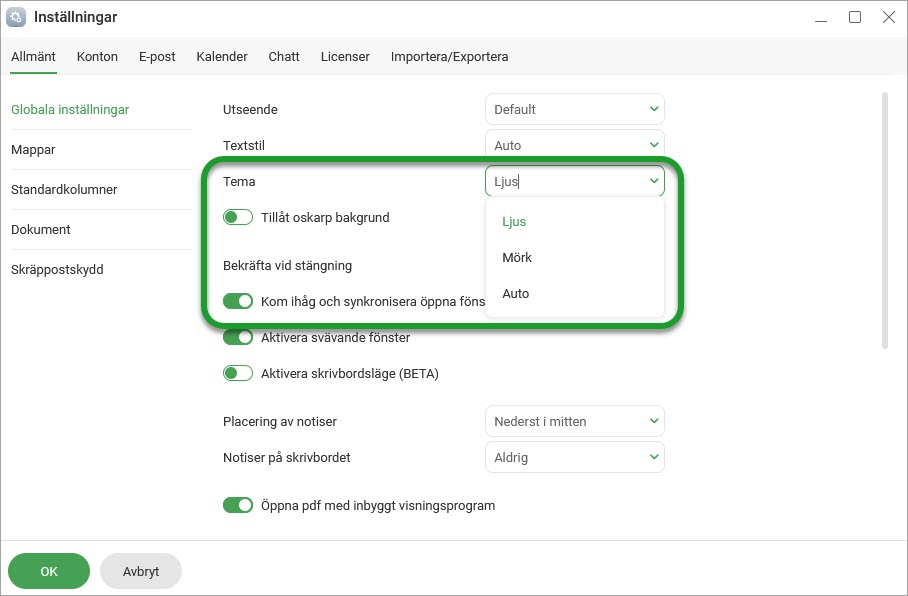The width and height of the screenshot is (908, 596).
Task: Select Globala inställningar in the sidebar
Action: click(70, 109)
